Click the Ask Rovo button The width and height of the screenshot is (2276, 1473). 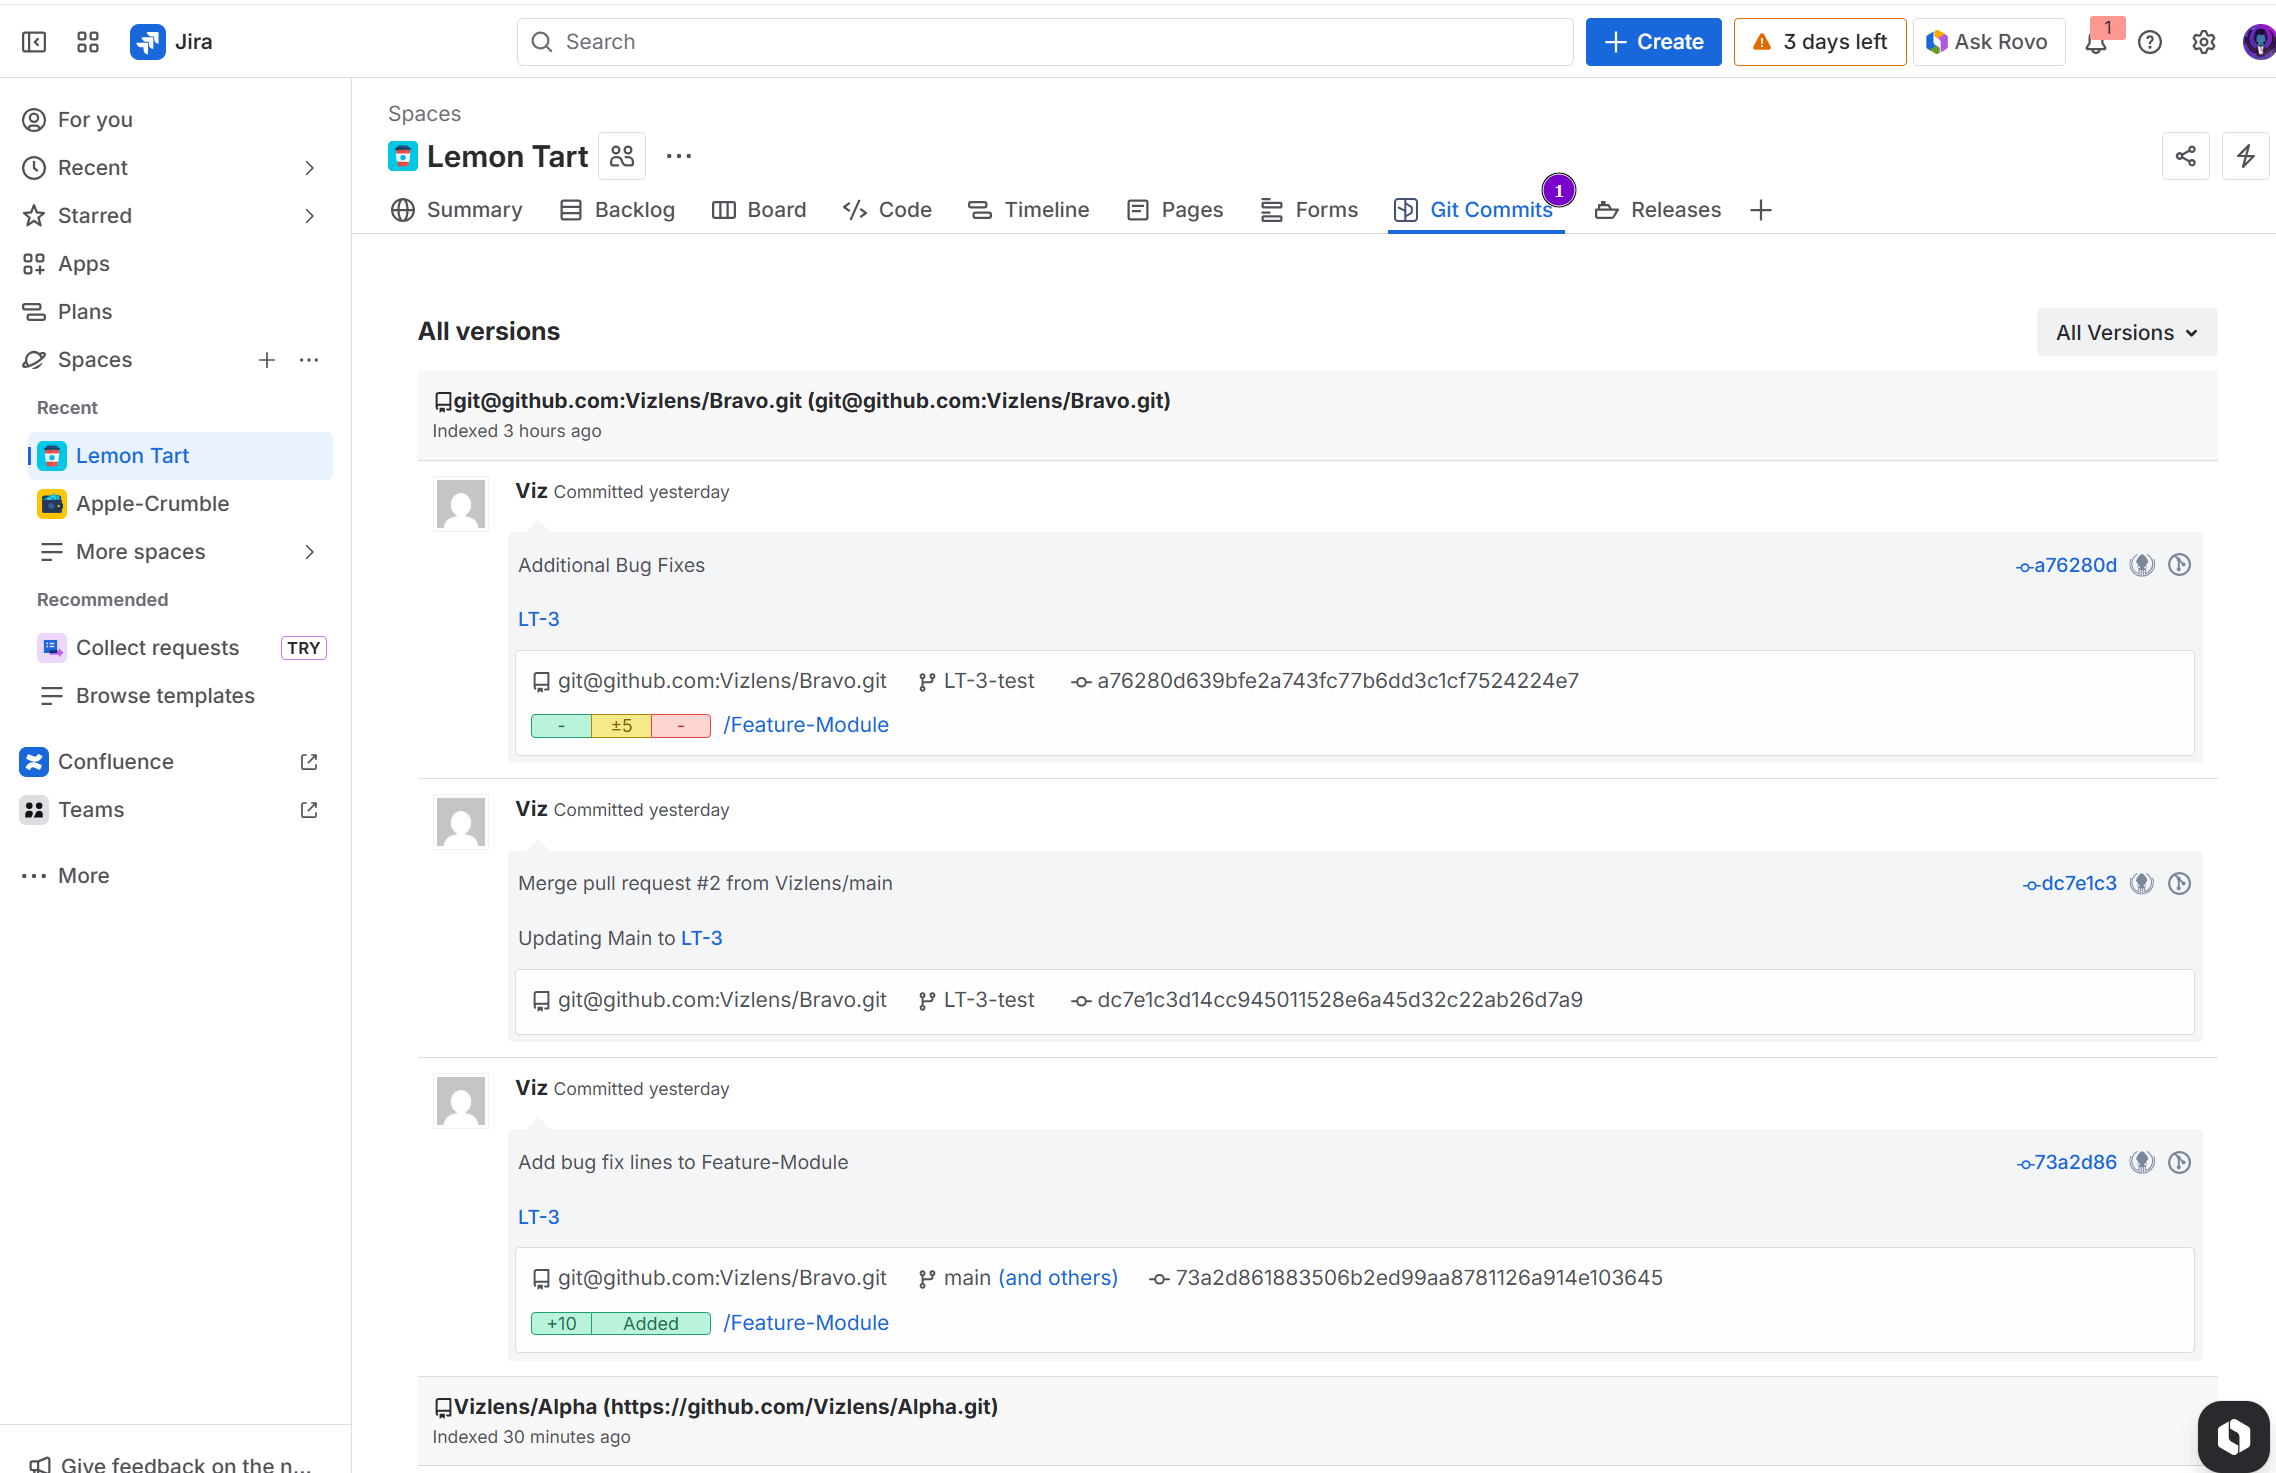point(1988,42)
